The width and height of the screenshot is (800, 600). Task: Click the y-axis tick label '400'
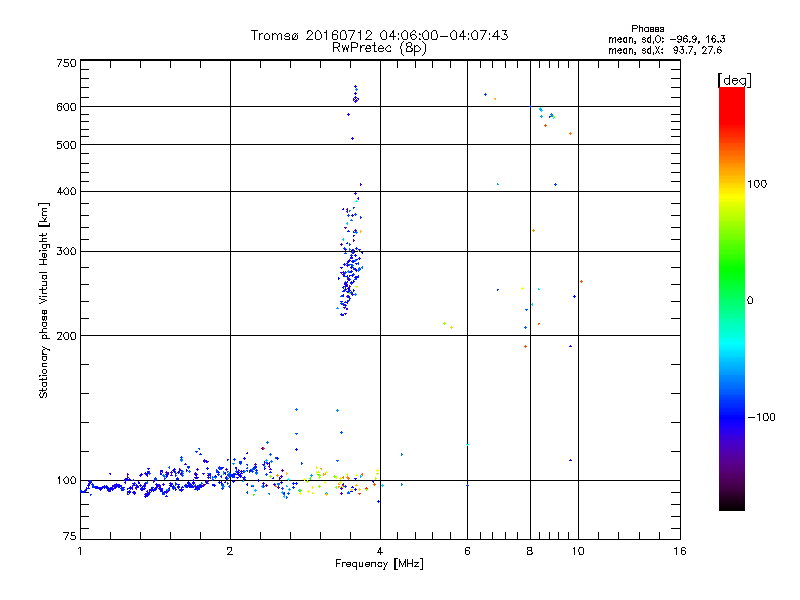(66, 191)
